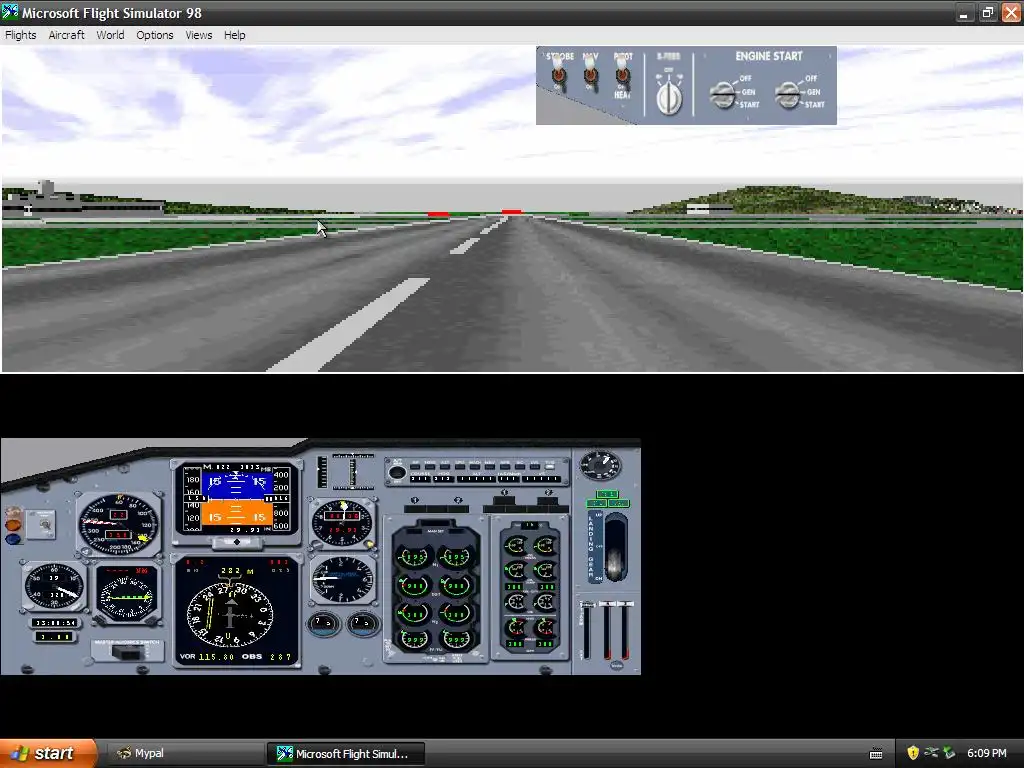Click the autopilot HDG digit display
The width and height of the screenshot is (1024, 768).
pyautogui.click(x=443, y=479)
